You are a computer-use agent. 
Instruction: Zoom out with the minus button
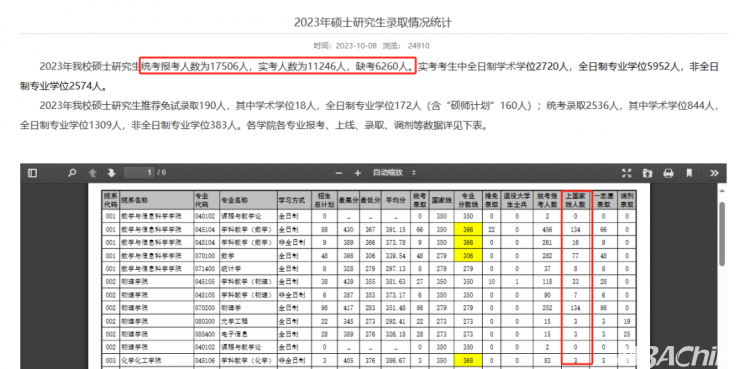coord(339,173)
